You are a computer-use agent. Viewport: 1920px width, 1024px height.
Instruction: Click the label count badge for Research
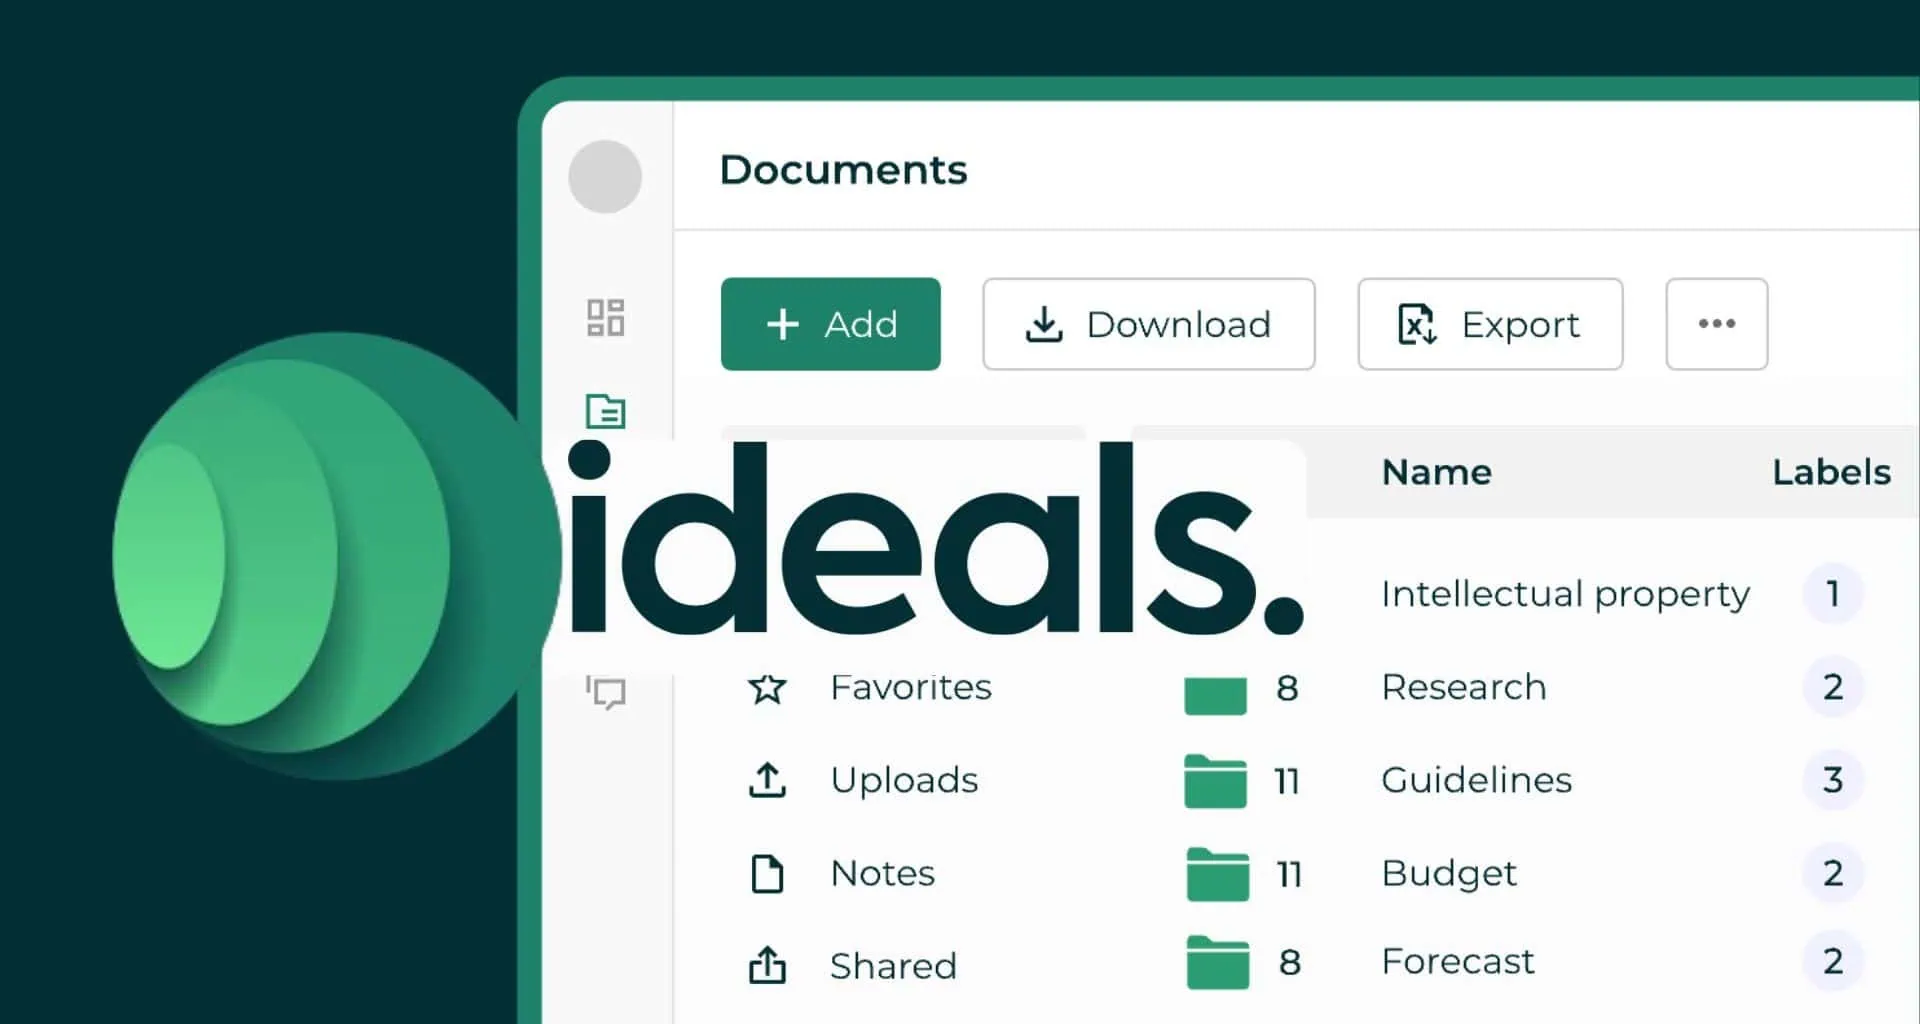coord(1832,687)
